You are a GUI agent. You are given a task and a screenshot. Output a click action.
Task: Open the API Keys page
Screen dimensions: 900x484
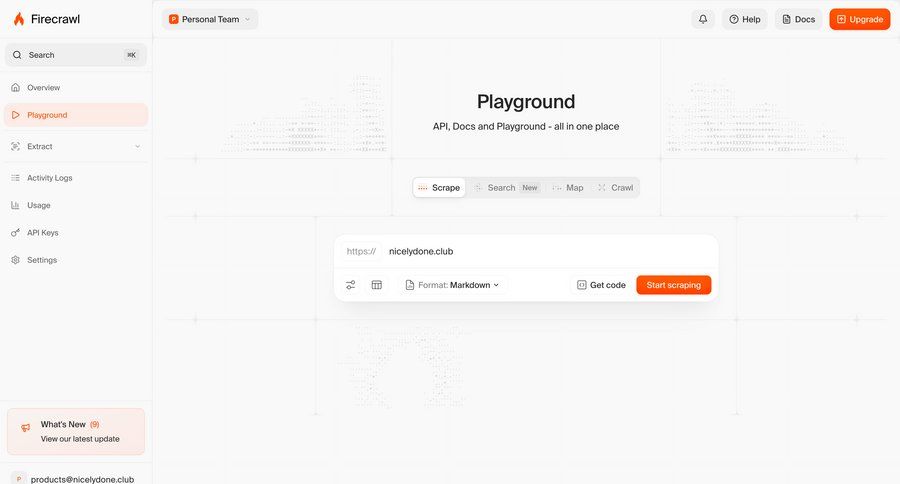click(42, 233)
